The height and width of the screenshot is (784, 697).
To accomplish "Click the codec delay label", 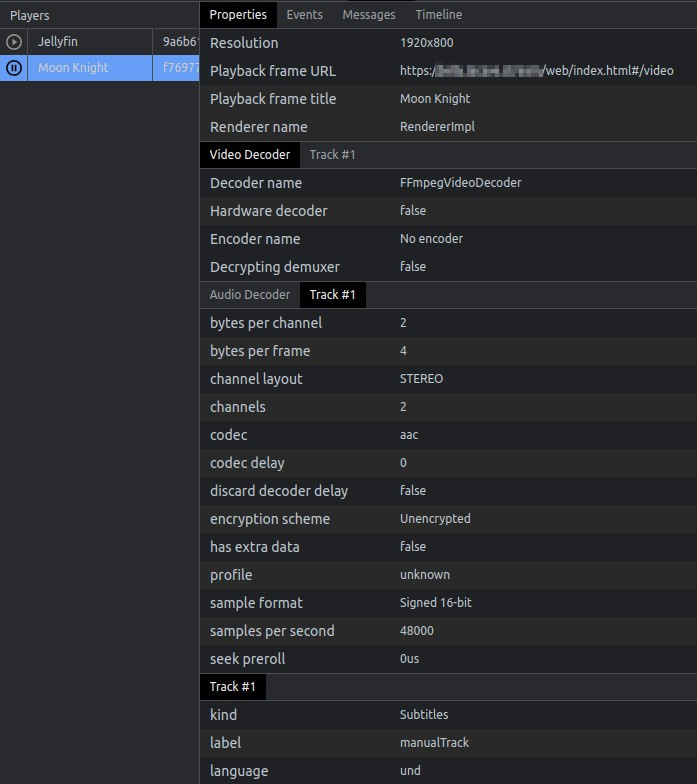I will click(247, 463).
